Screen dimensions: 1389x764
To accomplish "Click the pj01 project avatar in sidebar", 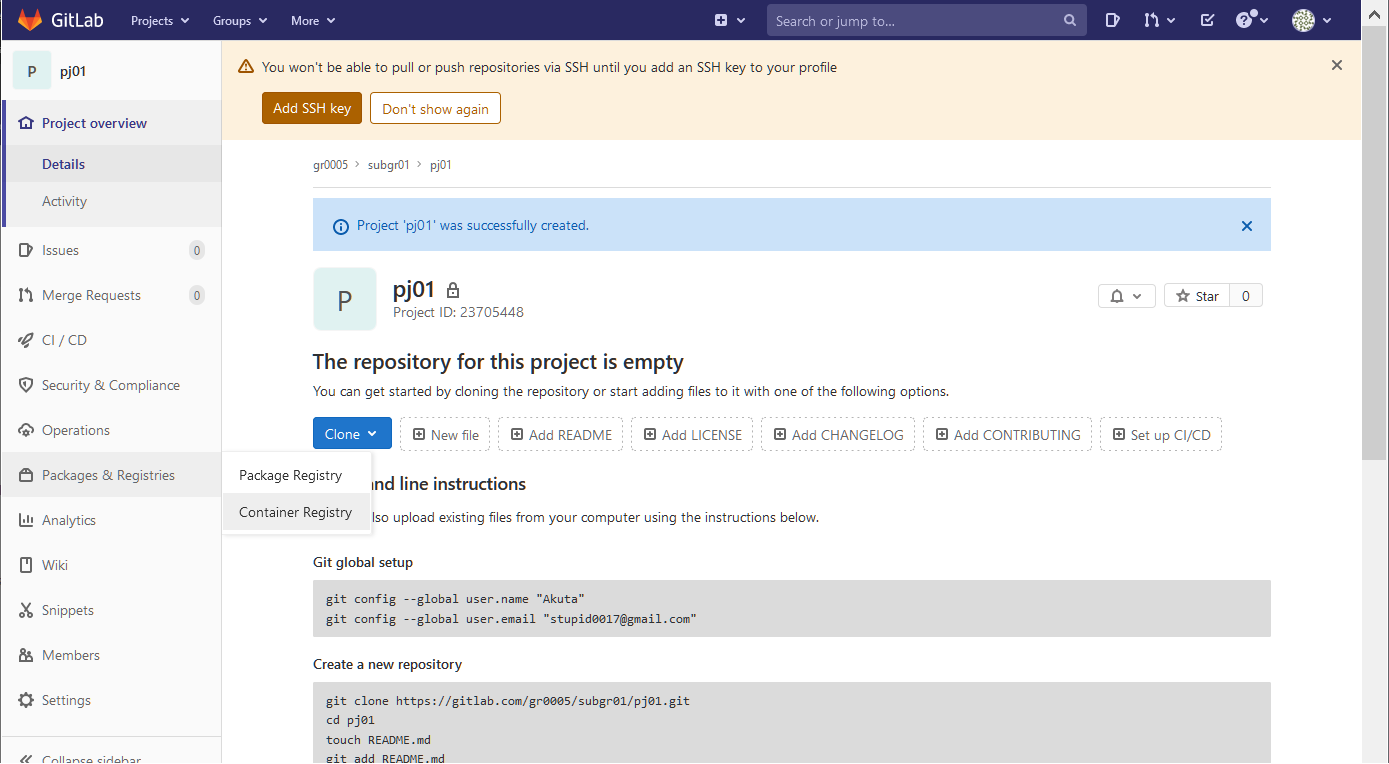I will (x=32, y=71).
